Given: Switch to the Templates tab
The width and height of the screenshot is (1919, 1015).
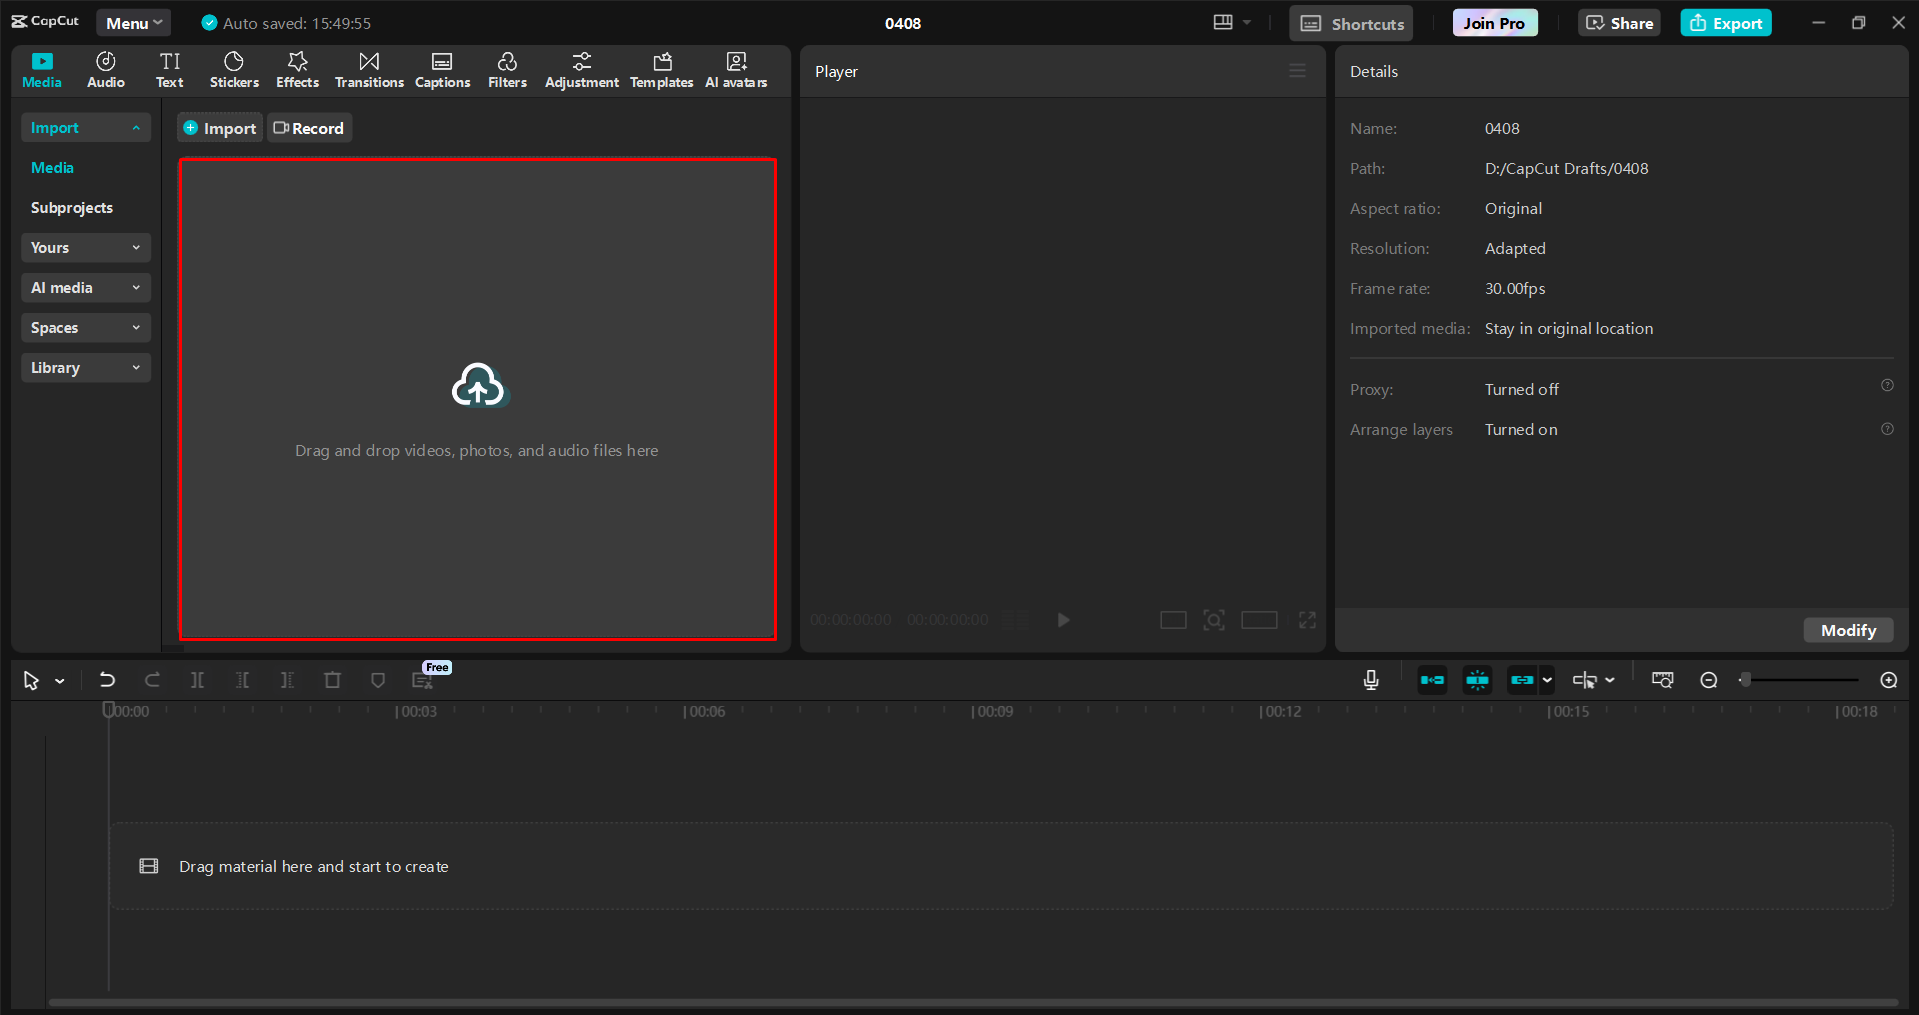Looking at the screenshot, I should [x=661, y=70].
